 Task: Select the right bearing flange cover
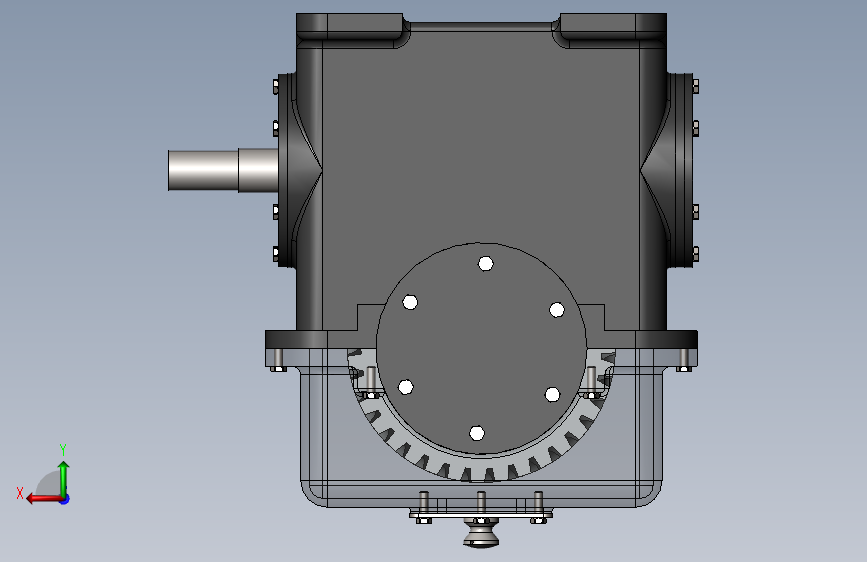point(682,170)
